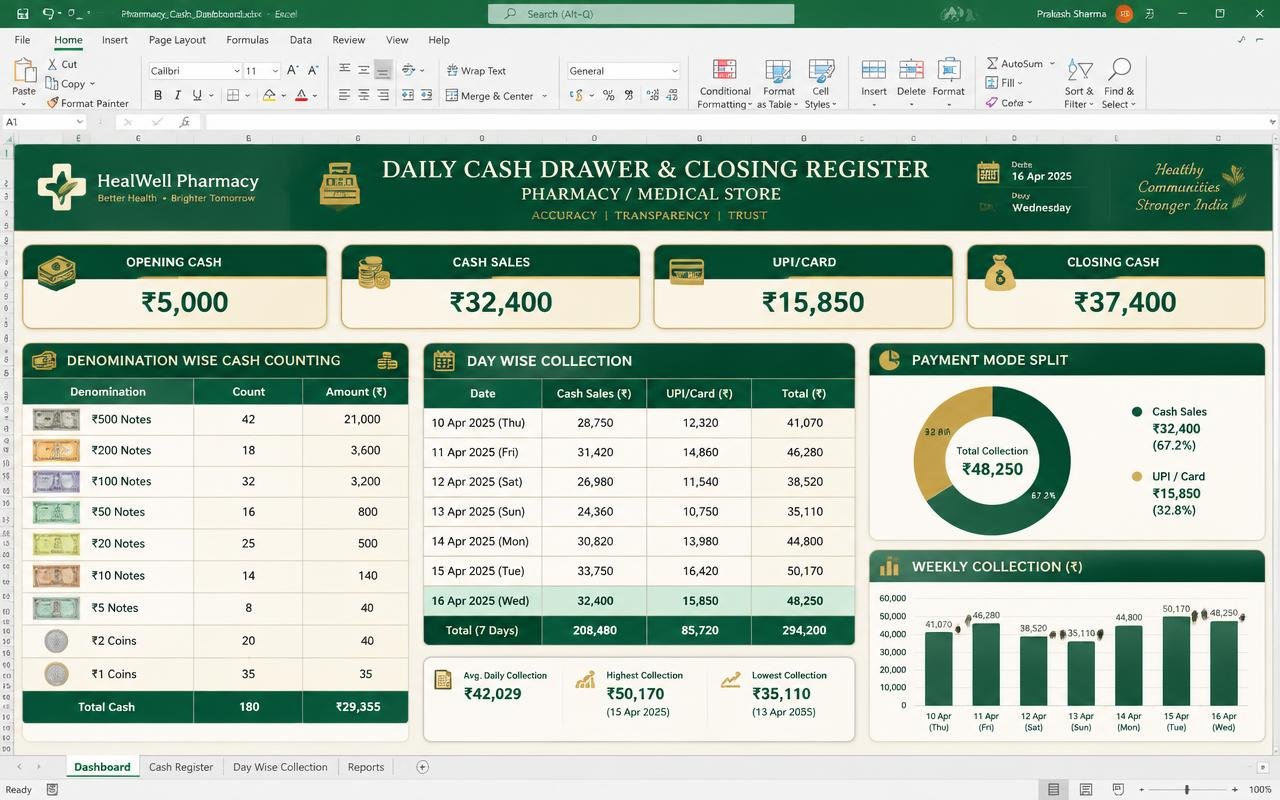The height and width of the screenshot is (800, 1280).
Task: Apply Comma Style format
Action: click(628, 95)
